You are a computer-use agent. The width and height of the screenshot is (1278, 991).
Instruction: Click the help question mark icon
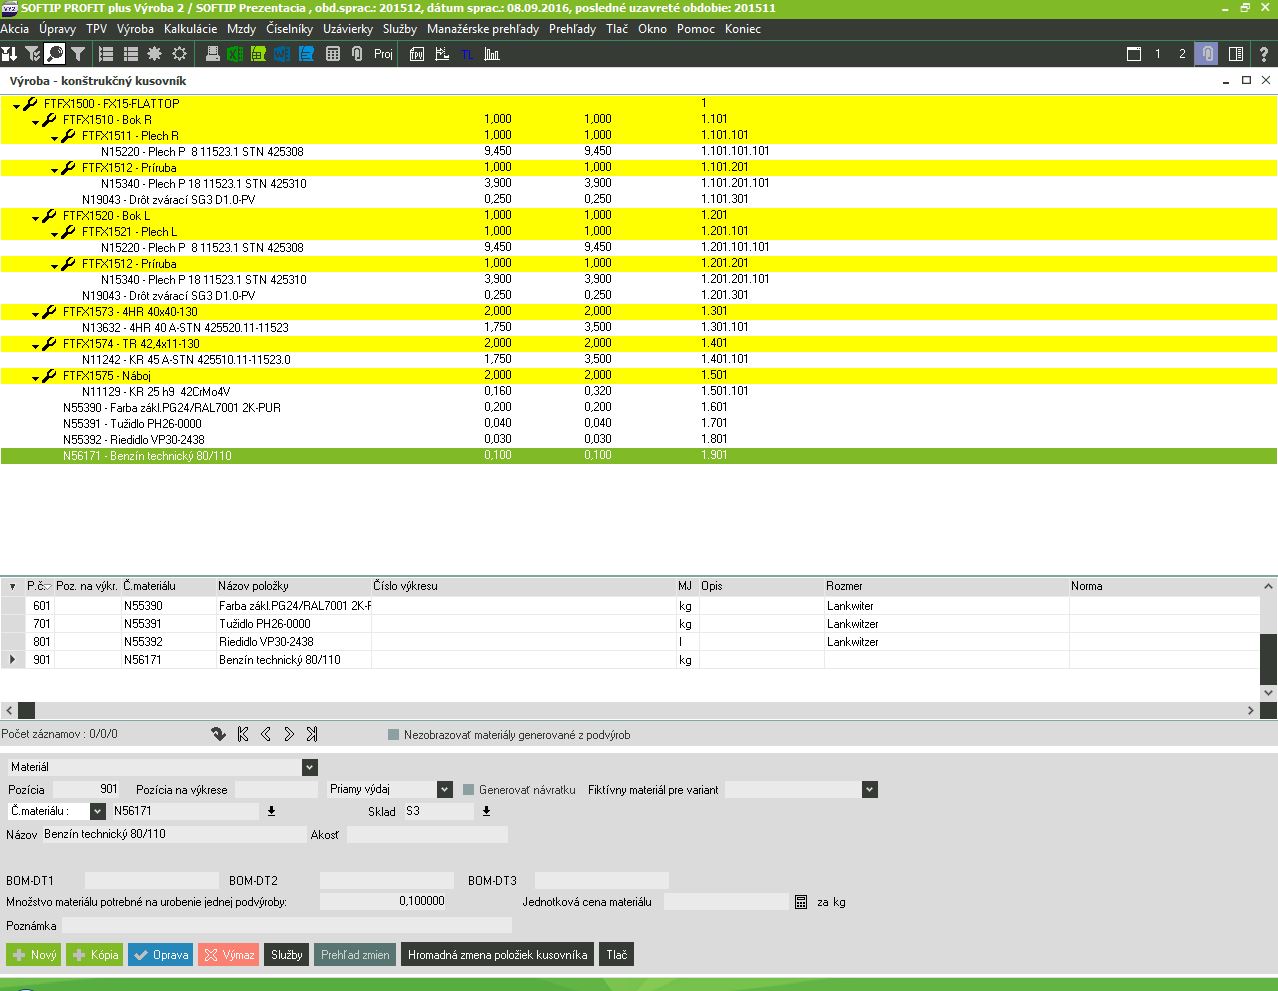click(x=1264, y=54)
